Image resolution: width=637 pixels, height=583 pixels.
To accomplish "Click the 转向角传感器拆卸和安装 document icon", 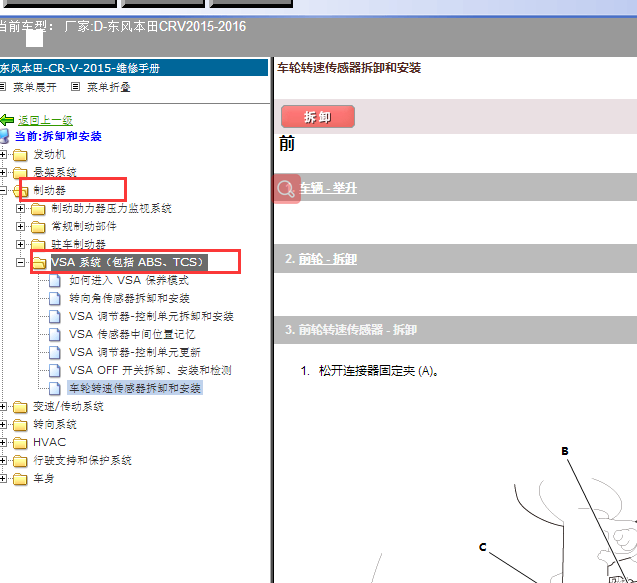I will (x=55, y=299).
